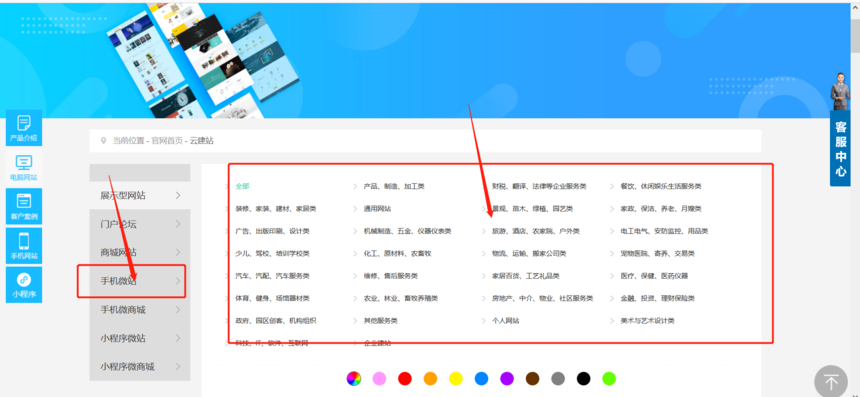Filter by 农业、林业、畜牧养殖类
The width and height of the screenshot is (860, 397).
(401, 298)
